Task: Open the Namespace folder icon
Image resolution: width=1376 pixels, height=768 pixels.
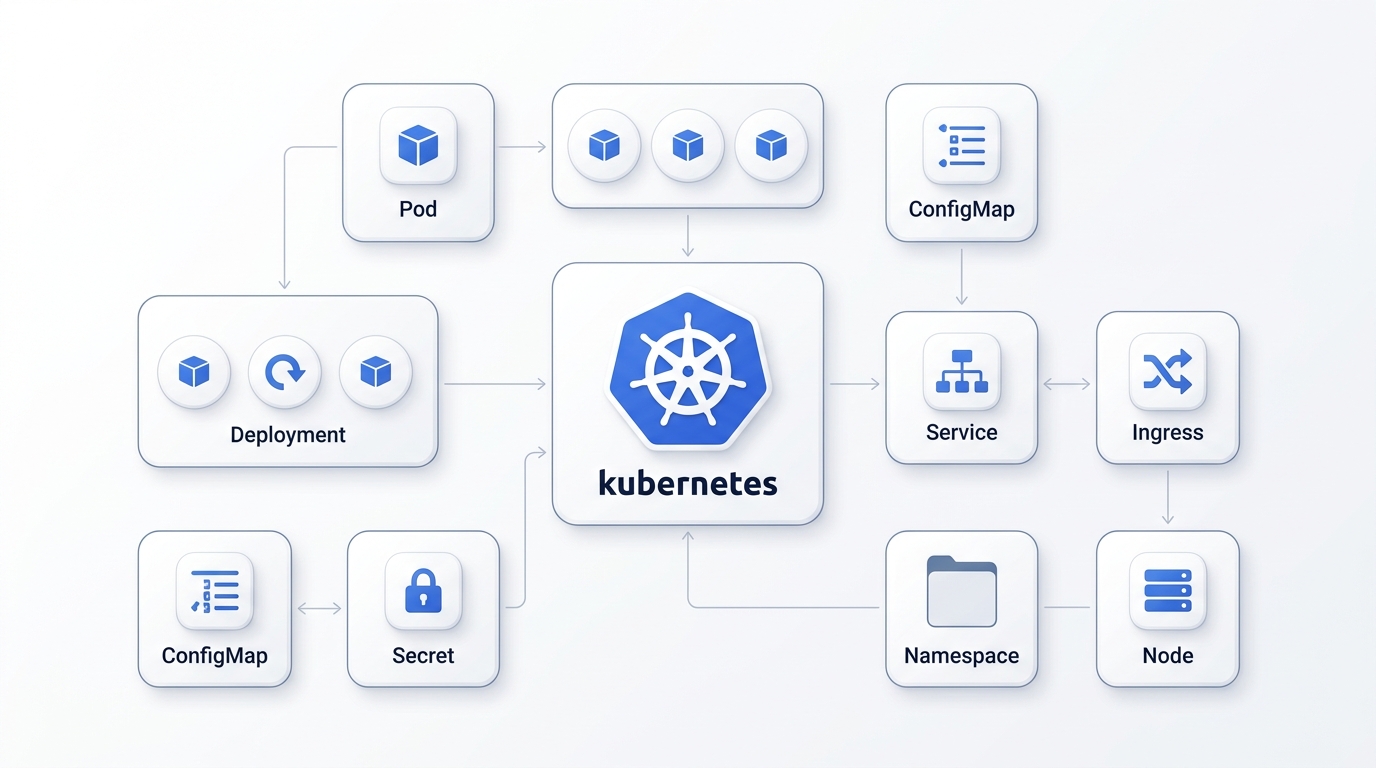Action: tap(961, 592)
